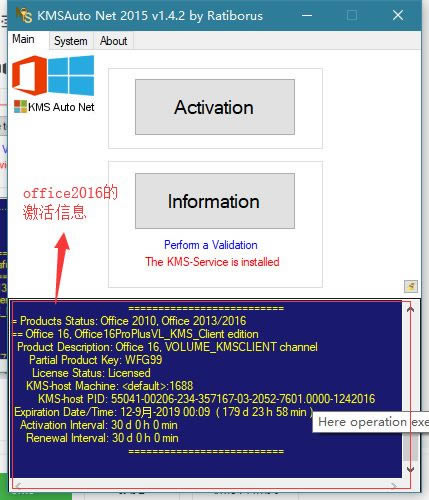Click Partial Product Key: WFG99 text
429x500 pixels.
(x=96, y=360)
